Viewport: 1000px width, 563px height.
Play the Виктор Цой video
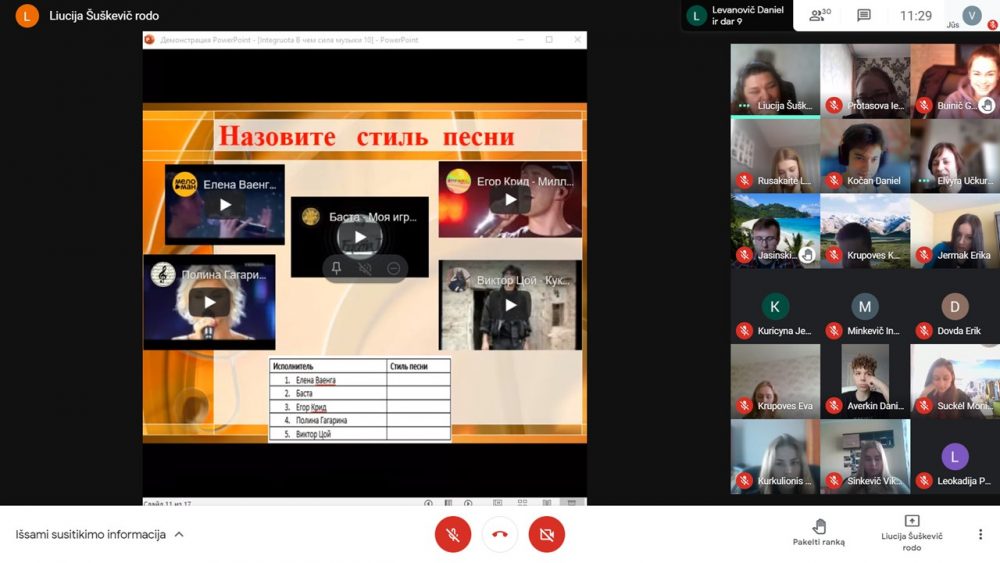coord(510,305)
